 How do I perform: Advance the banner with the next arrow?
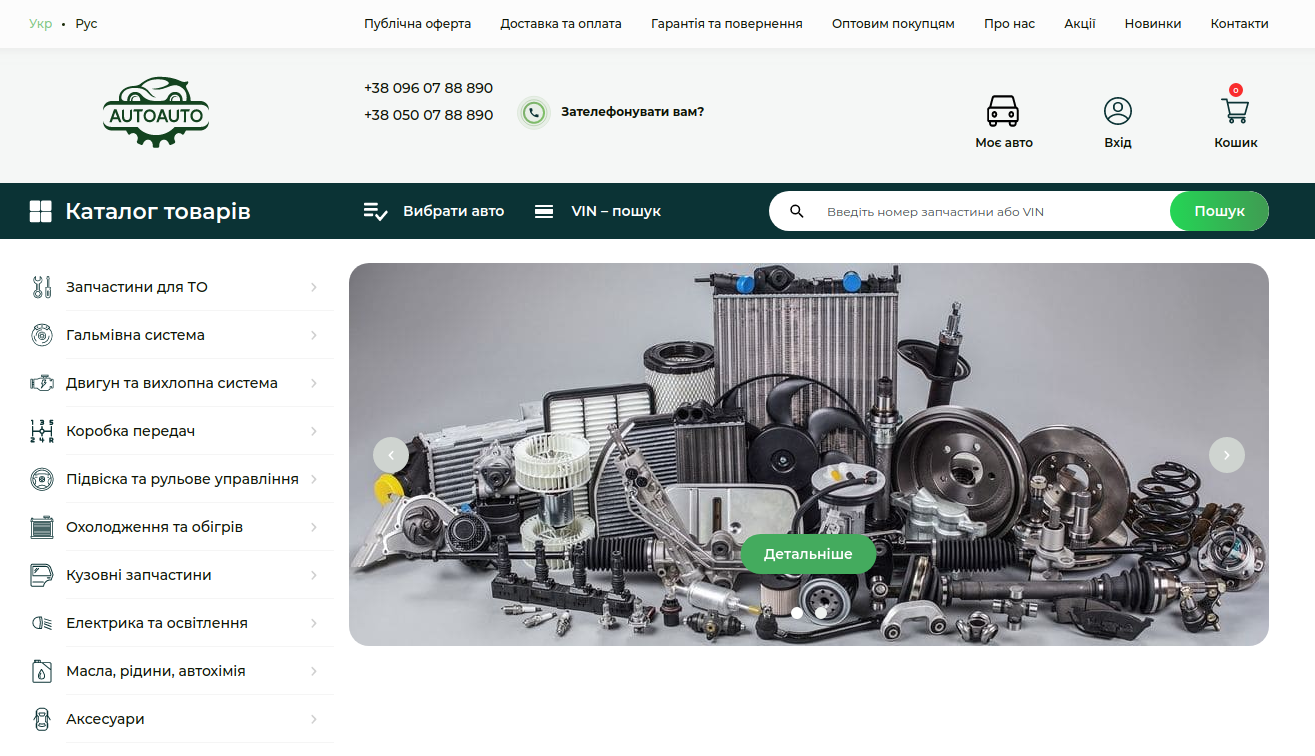1226,455
